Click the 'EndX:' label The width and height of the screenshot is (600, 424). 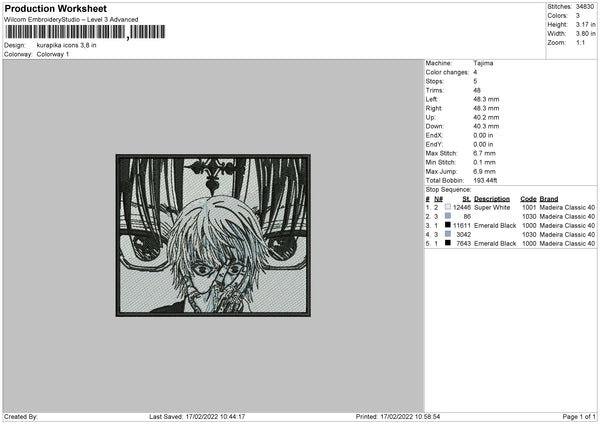pos(434,135)
